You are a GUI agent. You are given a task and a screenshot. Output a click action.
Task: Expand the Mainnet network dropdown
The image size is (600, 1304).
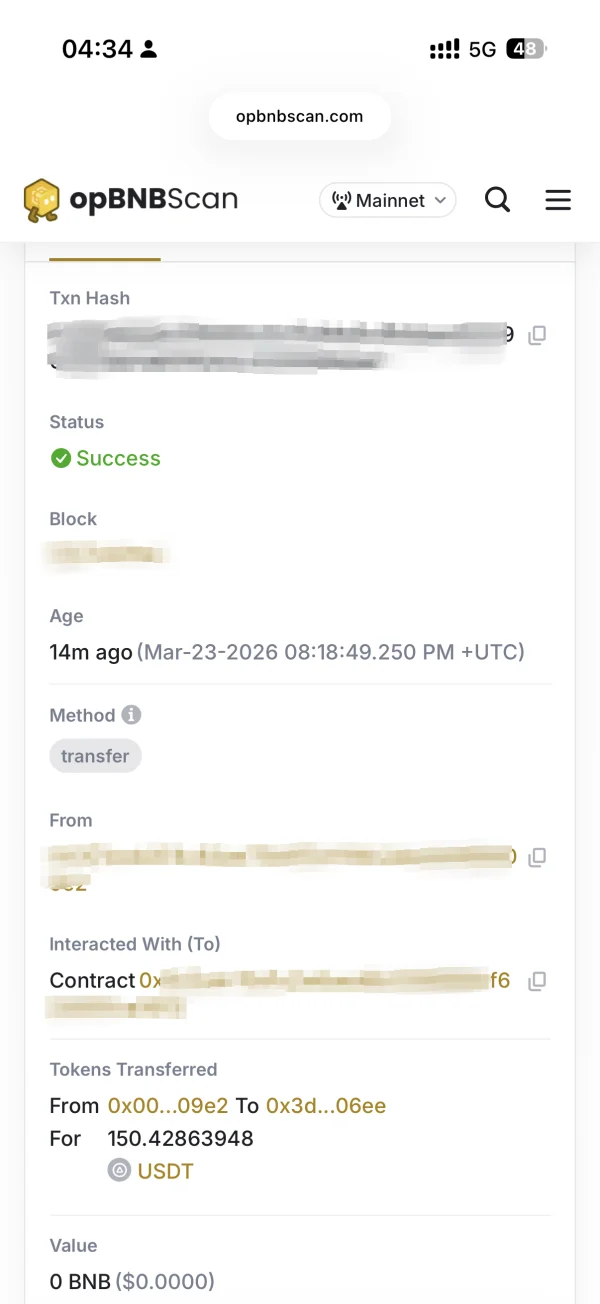coord(388,200)
